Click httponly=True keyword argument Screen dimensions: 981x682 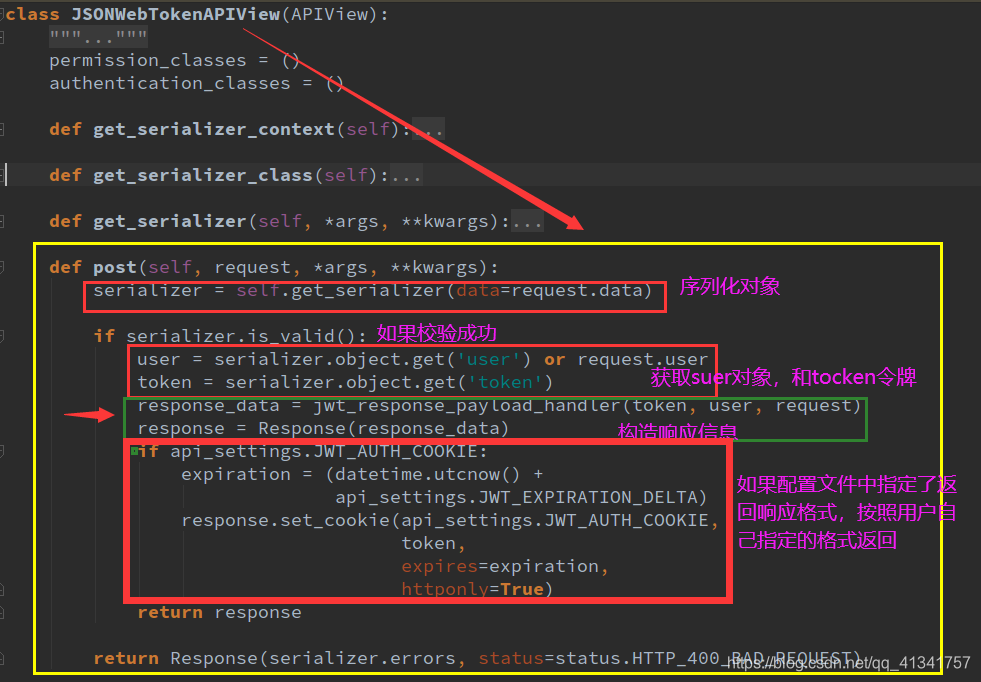pos(472,589)
